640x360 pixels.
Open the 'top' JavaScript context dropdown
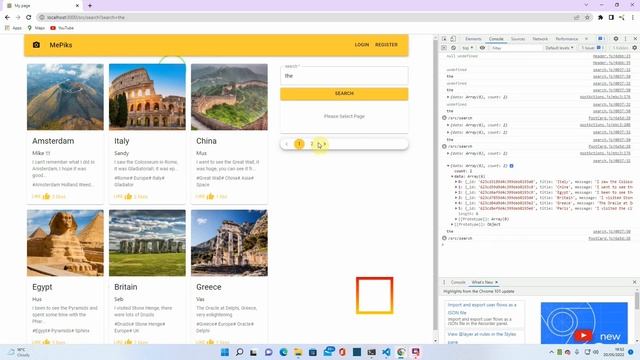click(467, 48)
